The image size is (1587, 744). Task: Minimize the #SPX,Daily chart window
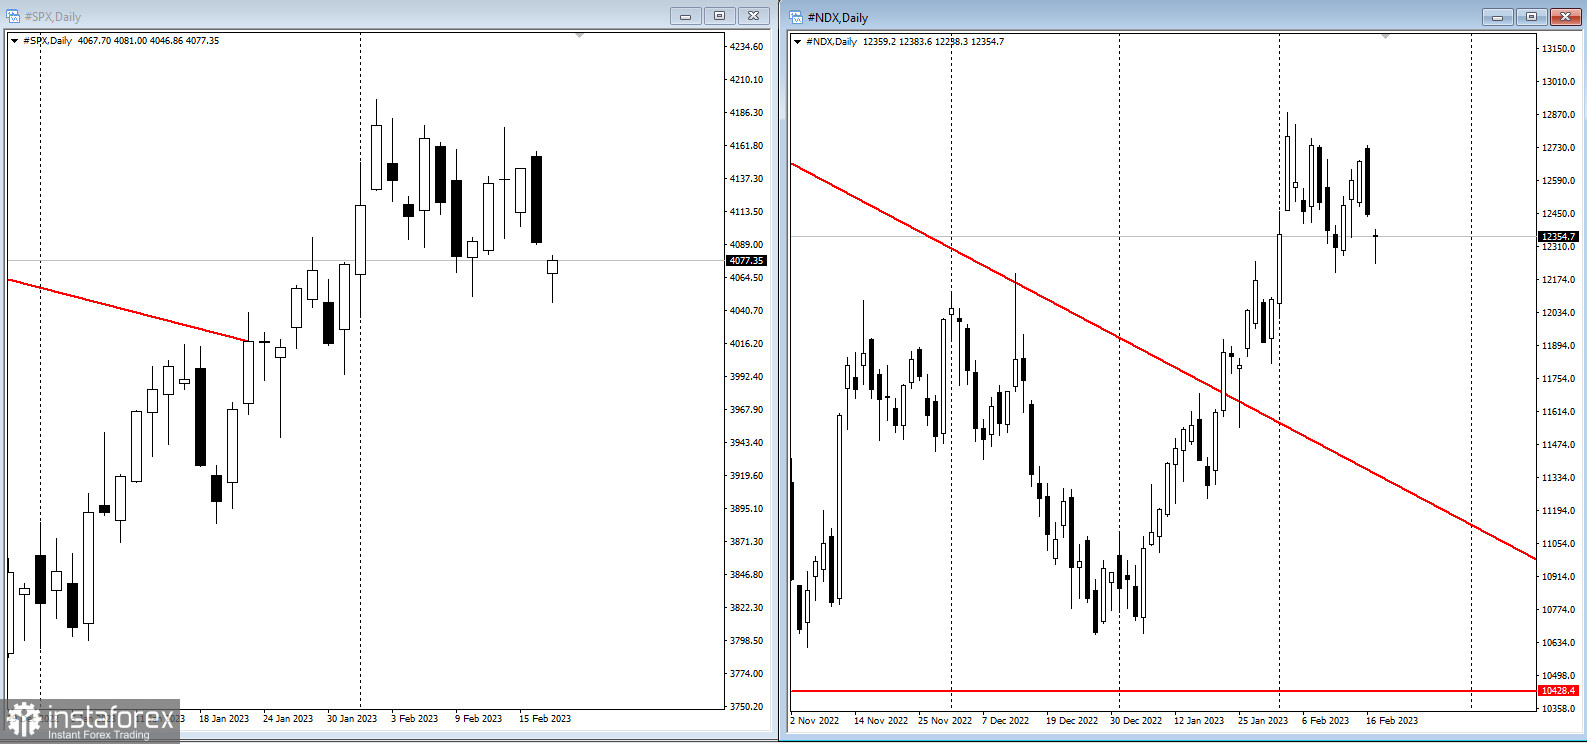pos(685,16)
